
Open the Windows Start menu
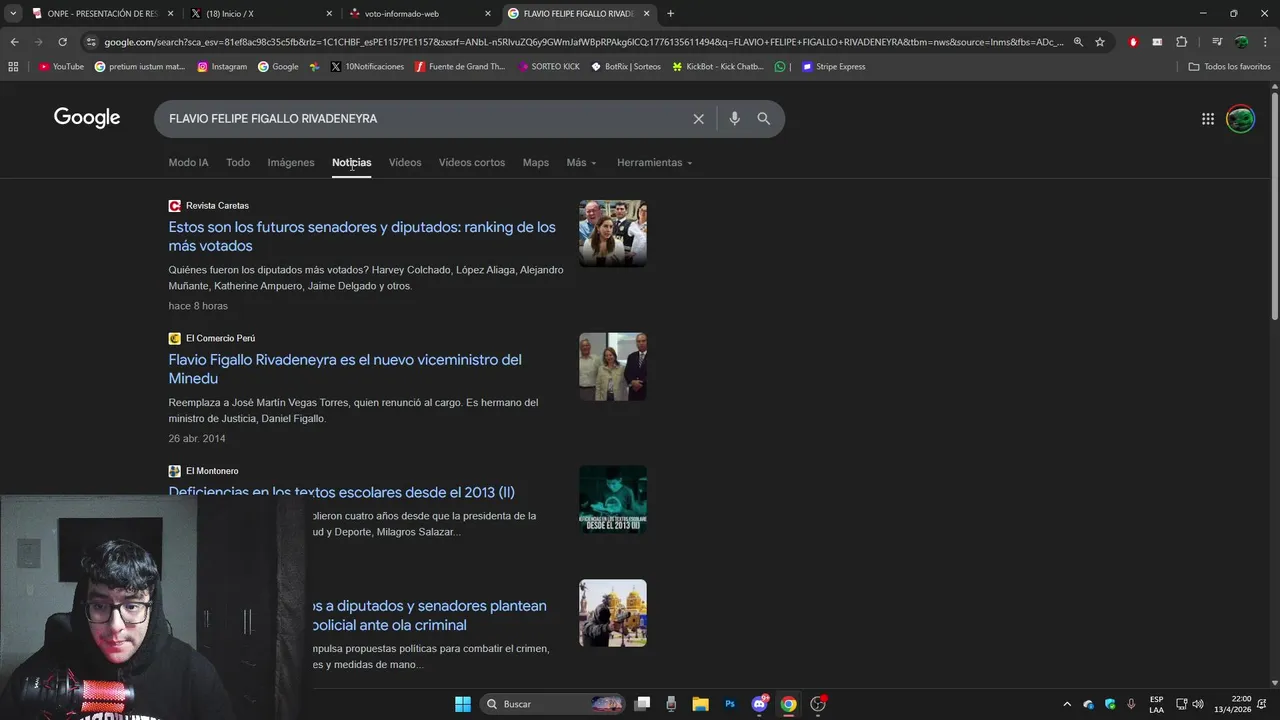click(x=463, y=704)
